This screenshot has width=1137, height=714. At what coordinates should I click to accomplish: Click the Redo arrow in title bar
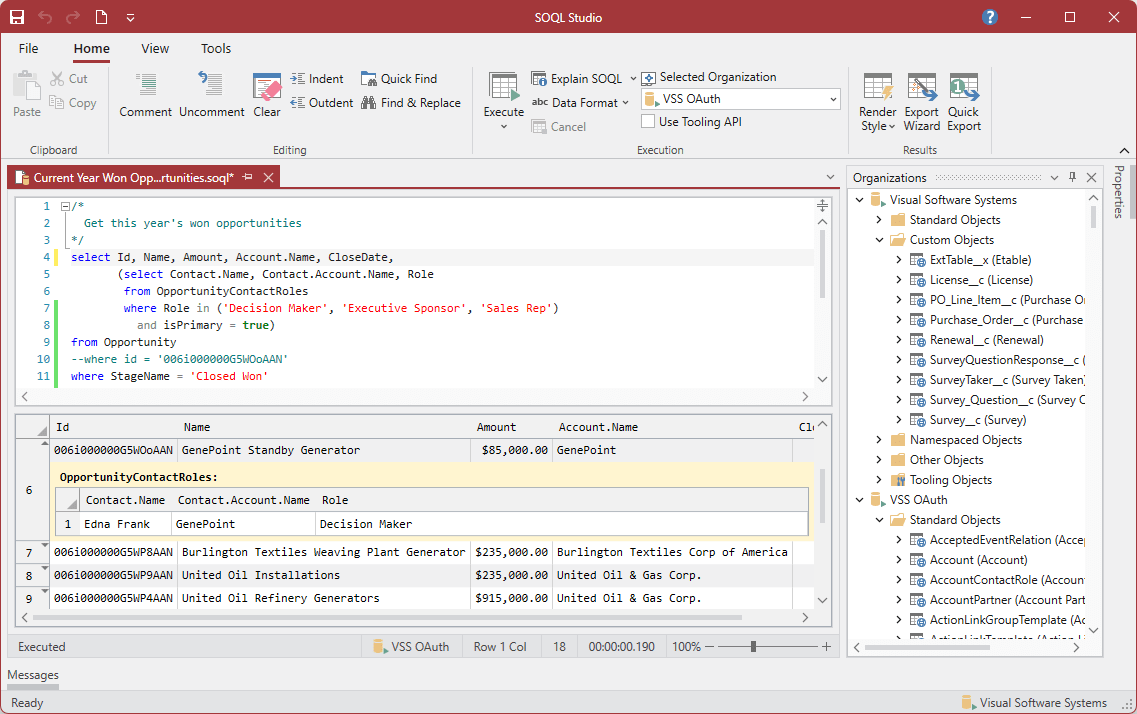pos(73,17)
